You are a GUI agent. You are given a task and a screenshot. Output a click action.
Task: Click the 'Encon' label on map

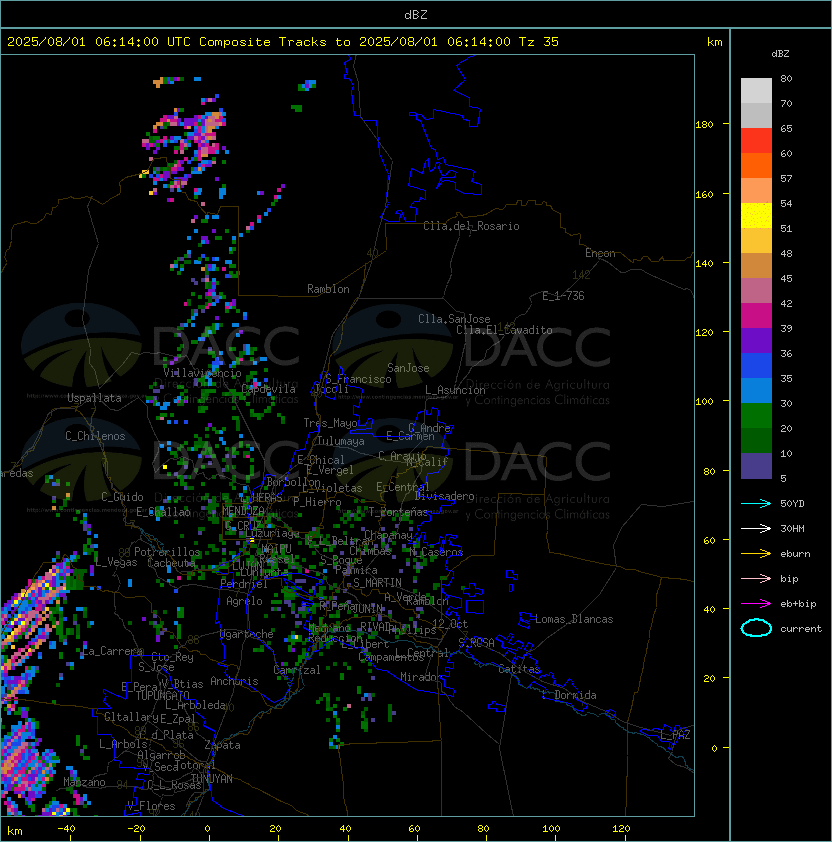600,253
